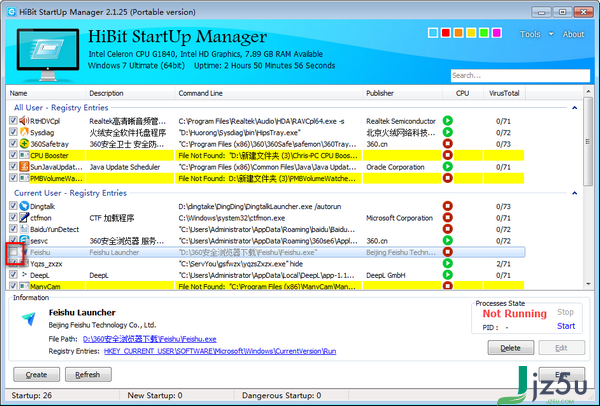Untick the Dingtalk startup checkbox
600x406 pixels.
(13, 206)
